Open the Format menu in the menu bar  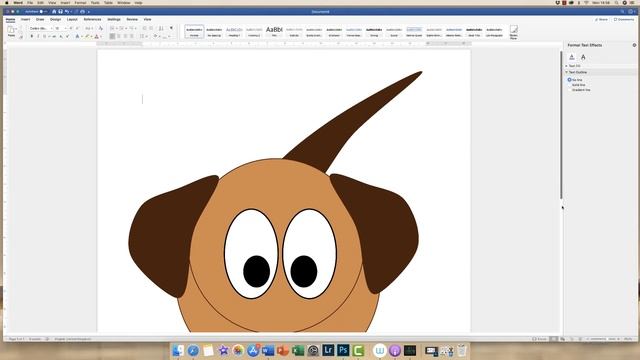80,2
